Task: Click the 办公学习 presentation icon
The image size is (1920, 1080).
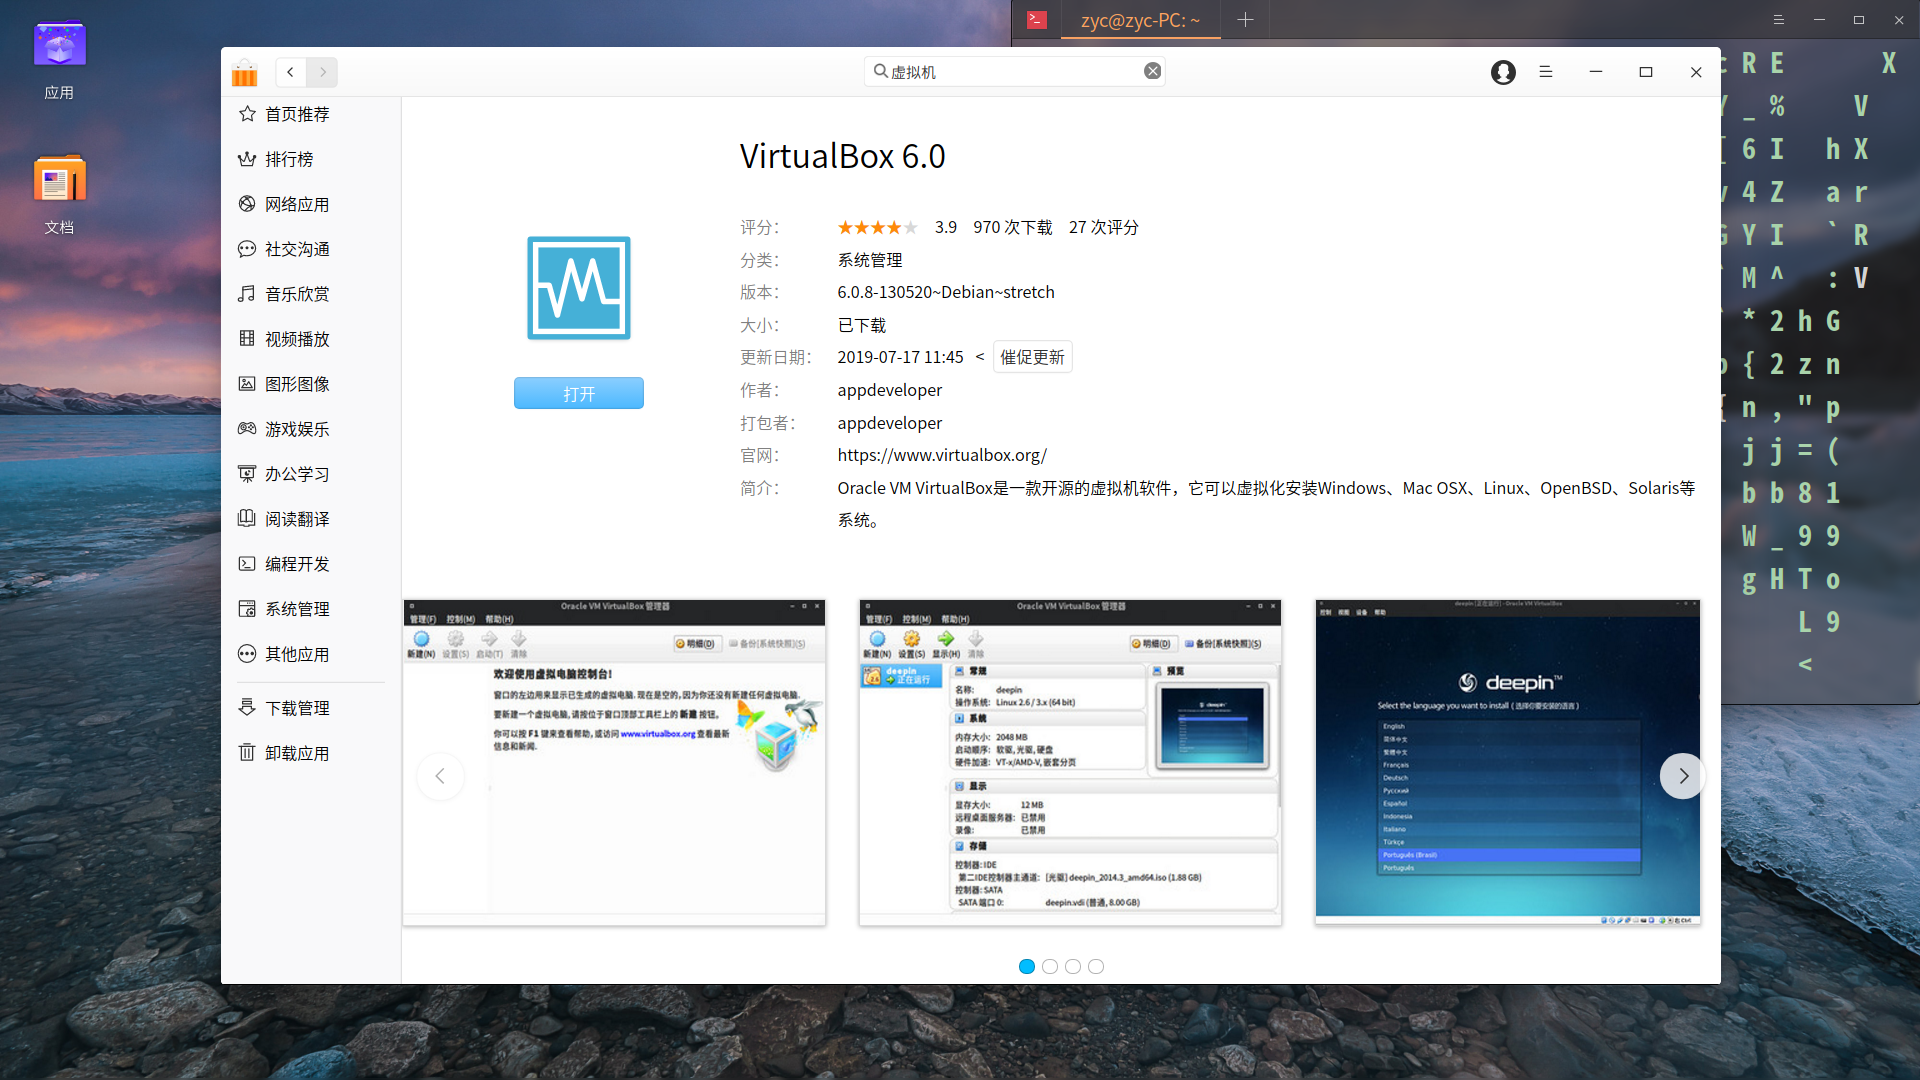Action: tap(247, 473)
